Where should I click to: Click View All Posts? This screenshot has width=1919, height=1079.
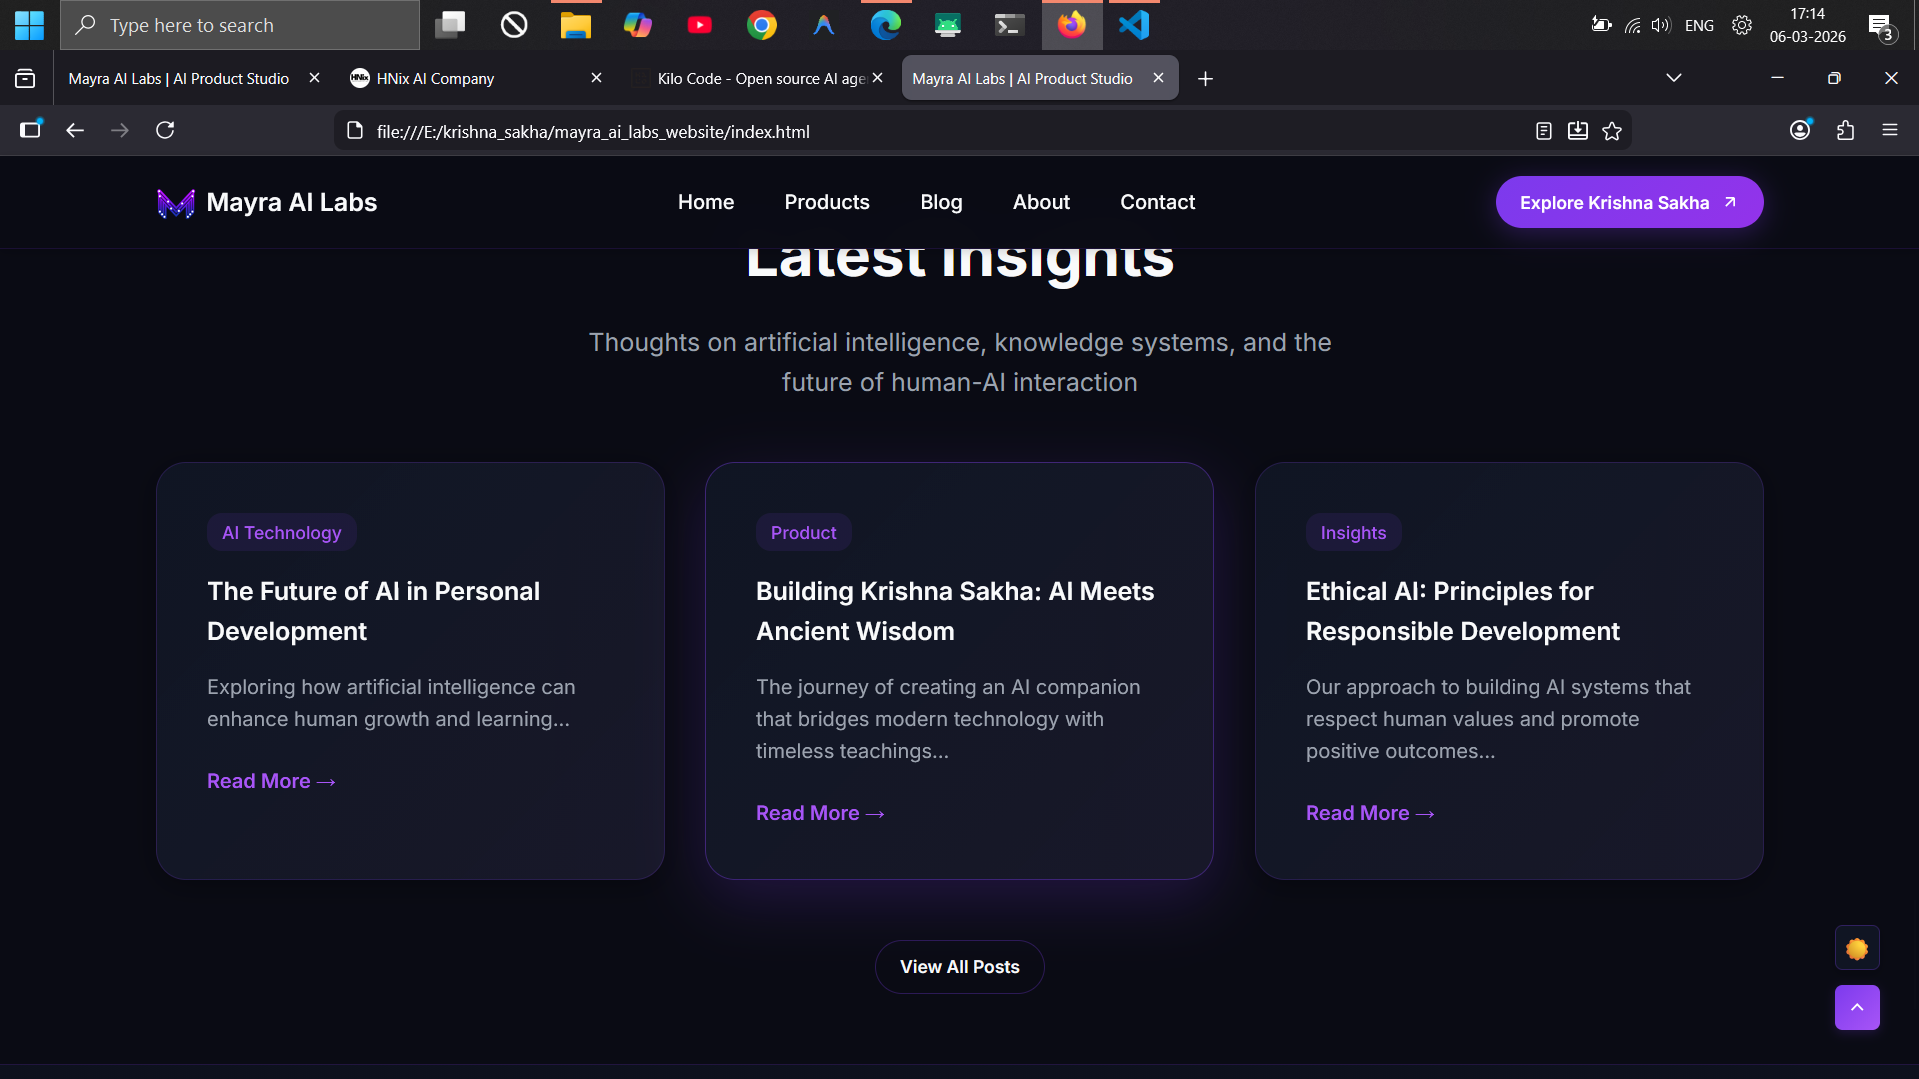coord(958,966)
